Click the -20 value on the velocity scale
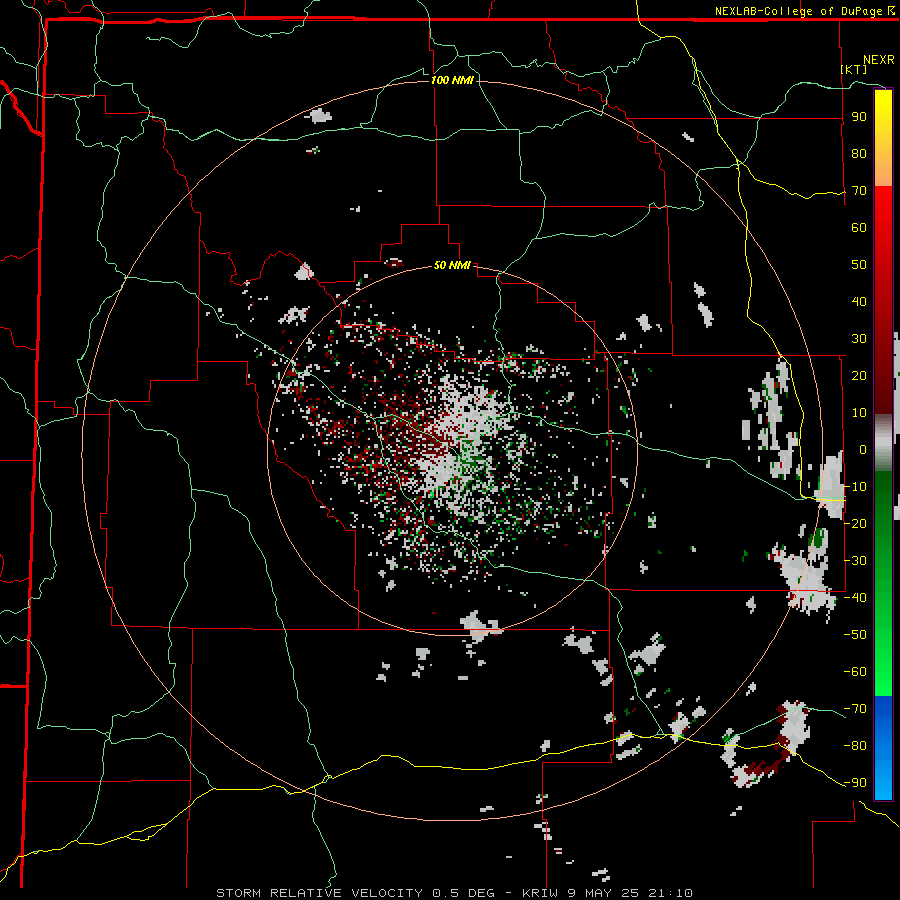The height and width of the screenshot is (900, 900). pyautogui.click(x=855, y=523)
